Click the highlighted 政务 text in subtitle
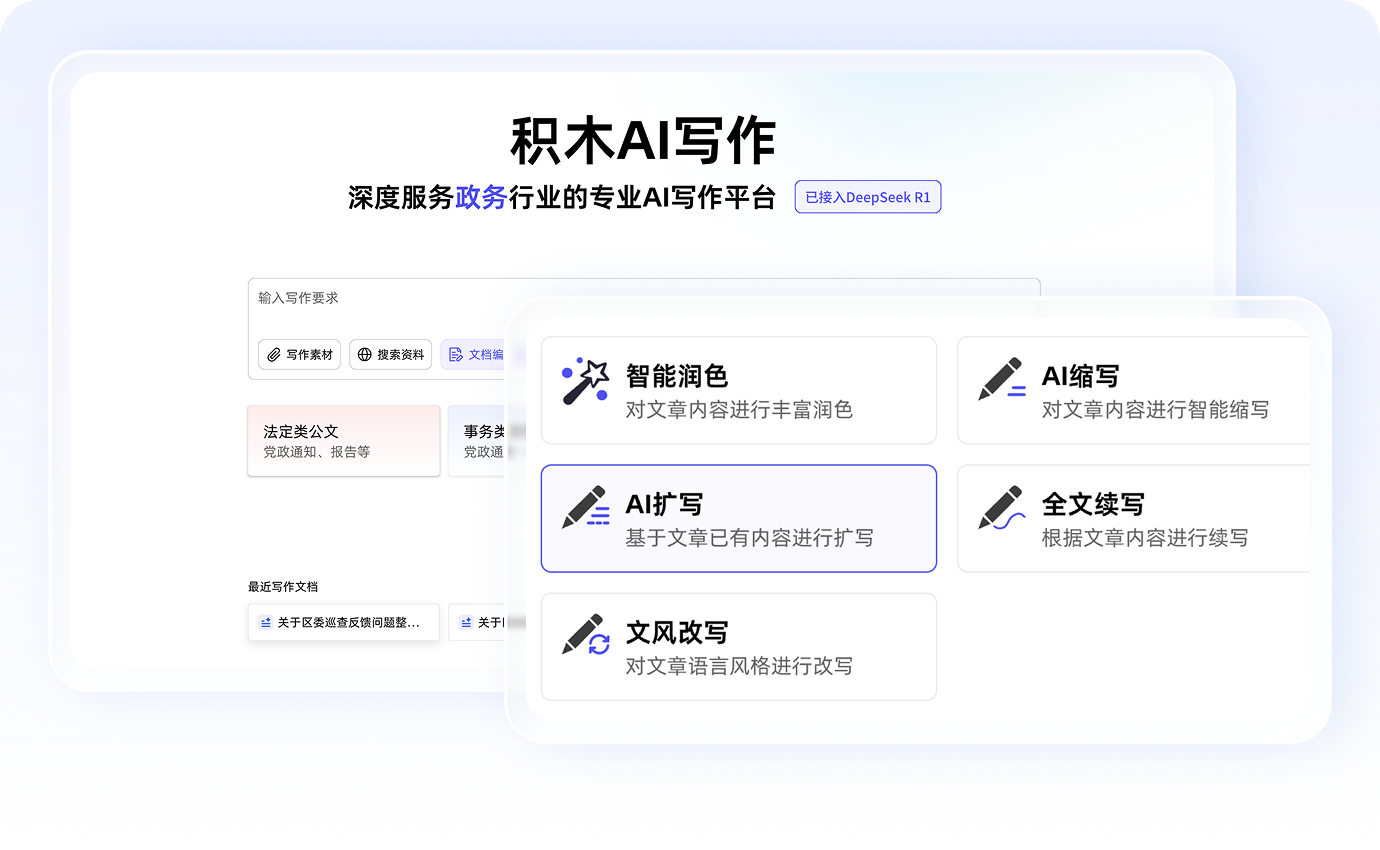 (481, 197)
